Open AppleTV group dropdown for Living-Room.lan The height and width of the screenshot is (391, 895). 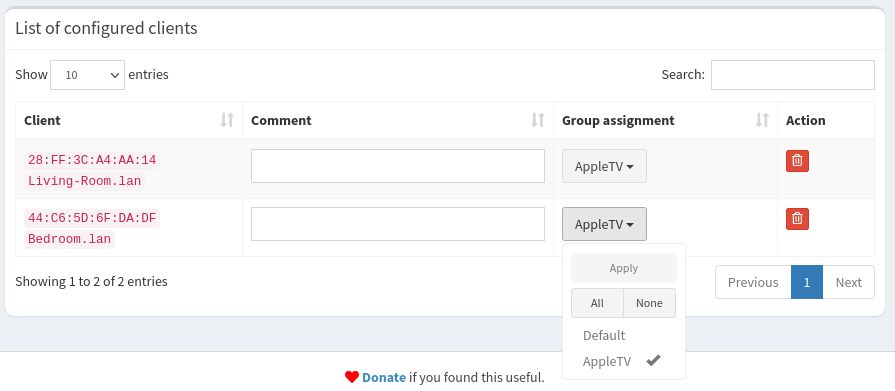[604, 166]
